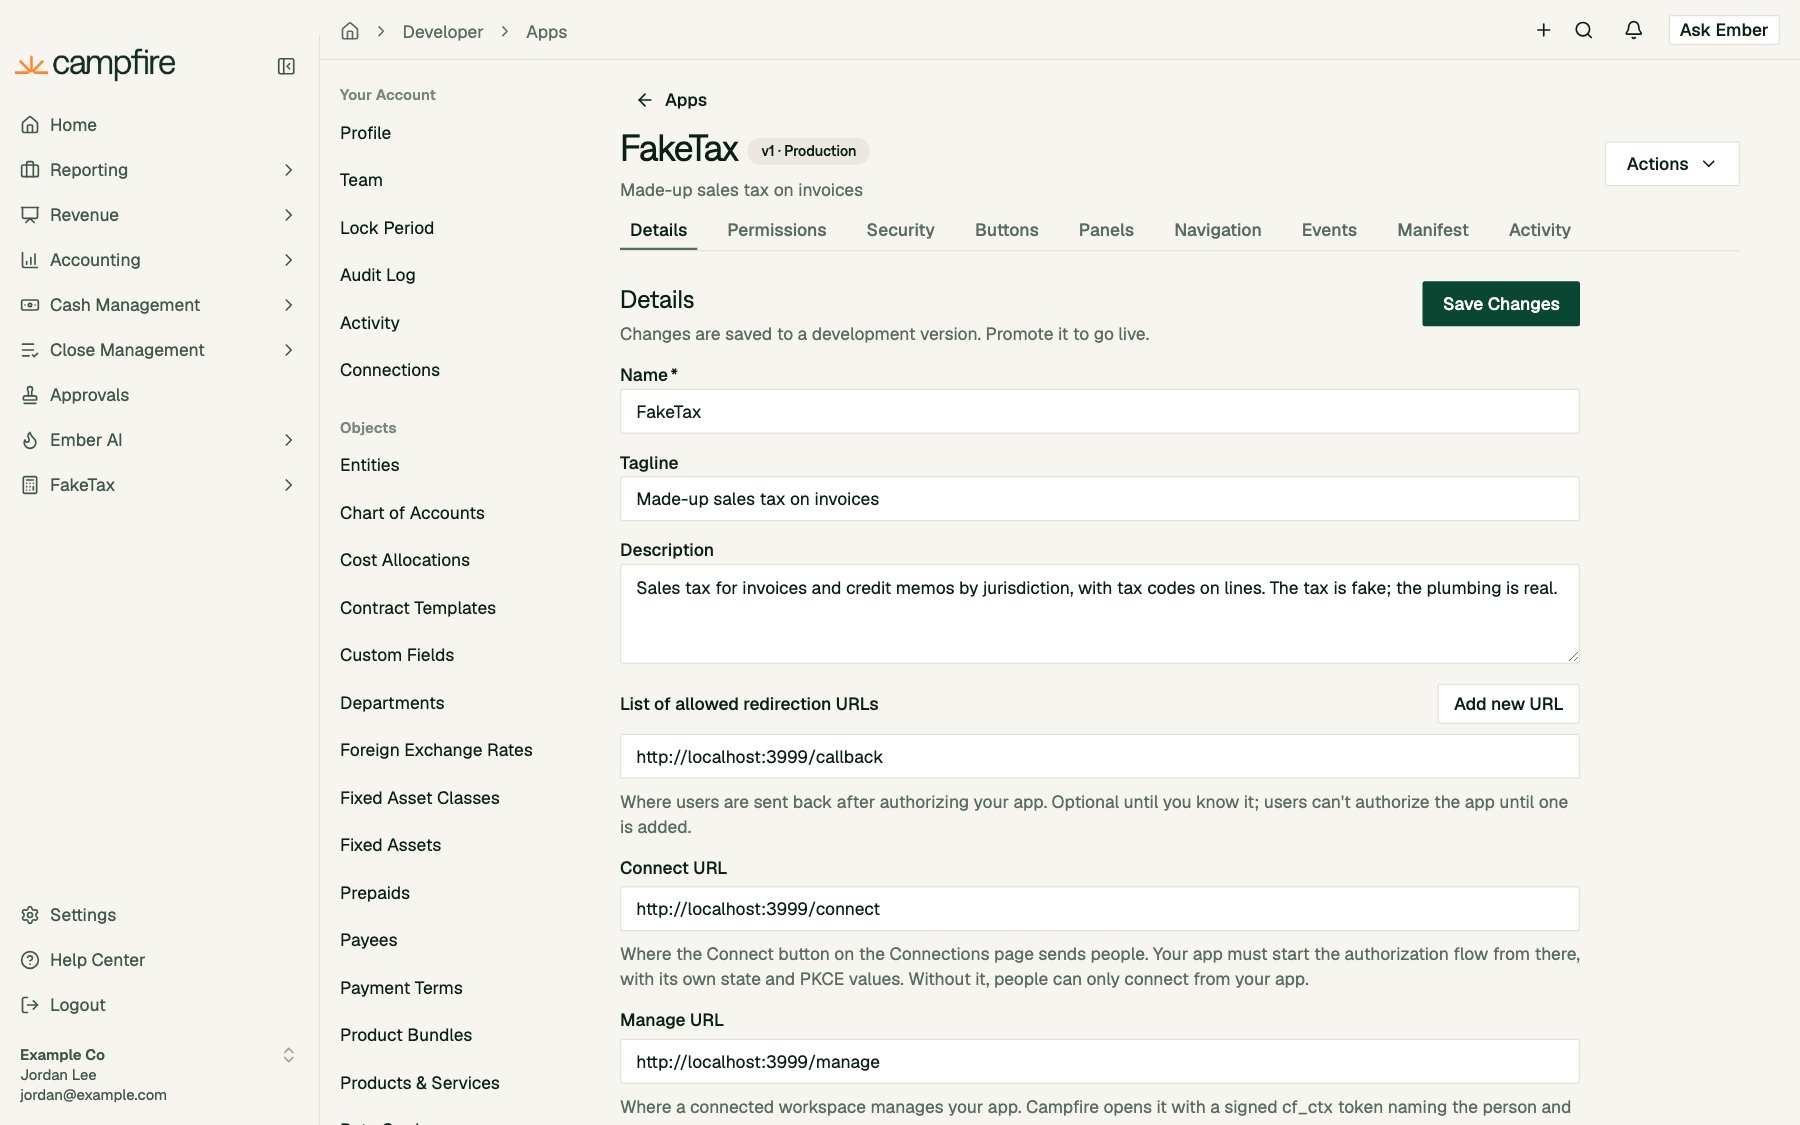Click the Tagline input field
The height and width of the screenshot is (1125, 1800).
point(1099,499)
